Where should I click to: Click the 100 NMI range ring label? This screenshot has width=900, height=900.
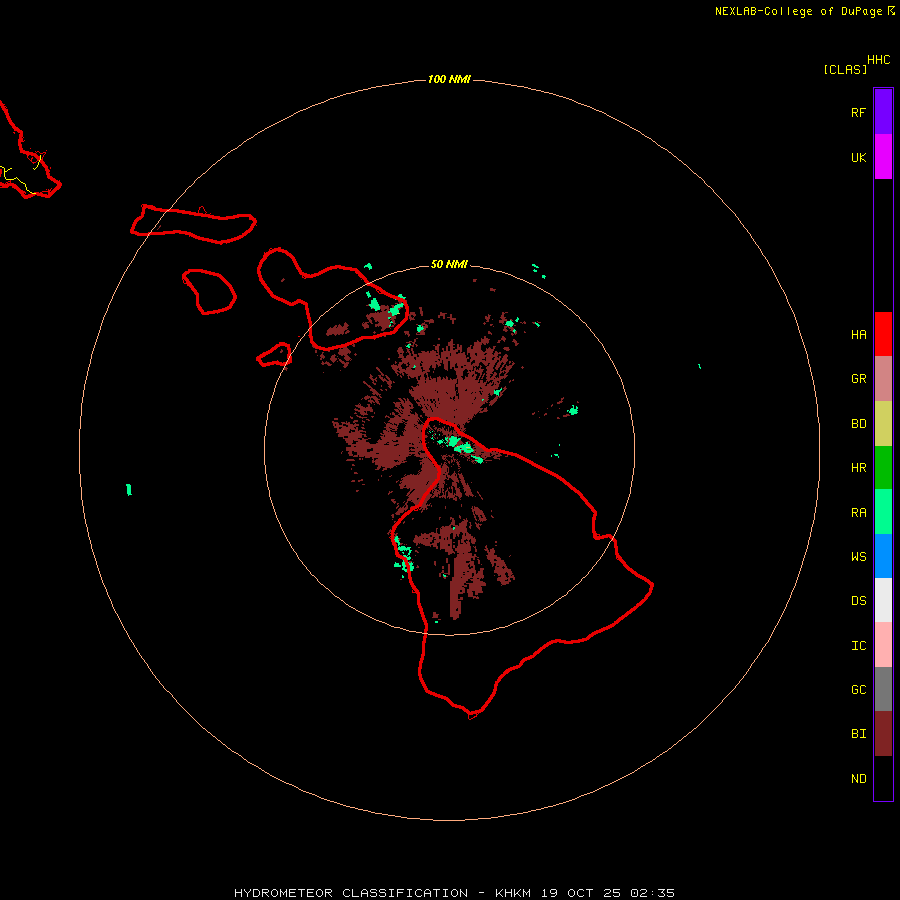pos(449,79)
